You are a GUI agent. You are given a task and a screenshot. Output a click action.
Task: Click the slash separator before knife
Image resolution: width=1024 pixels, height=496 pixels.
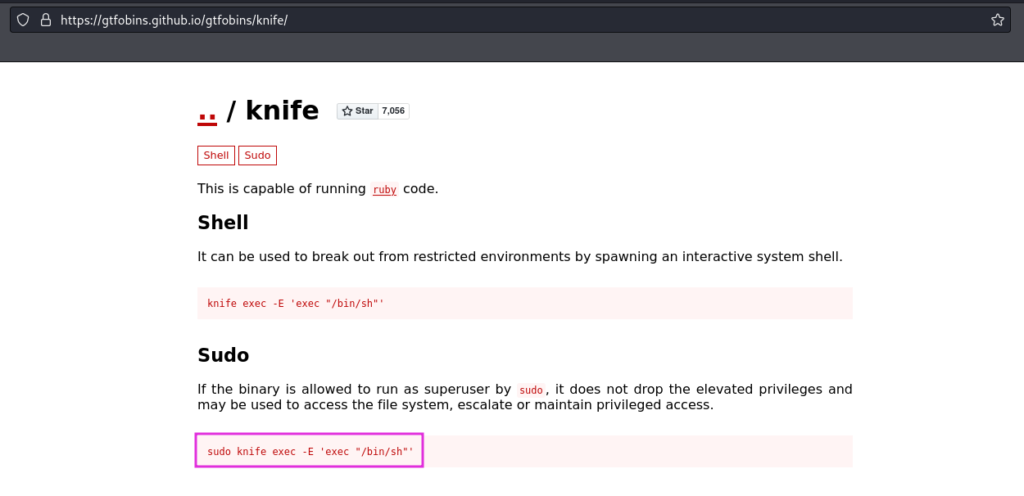pyautogui.click(x=231, y=111)
